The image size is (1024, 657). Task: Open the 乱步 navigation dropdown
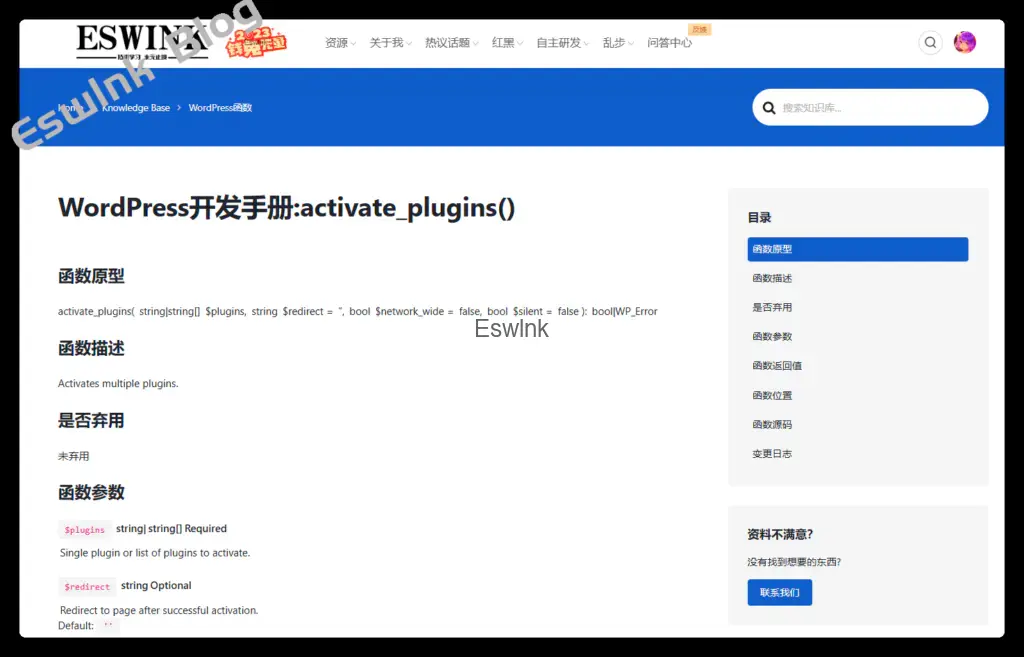point(618,43)
